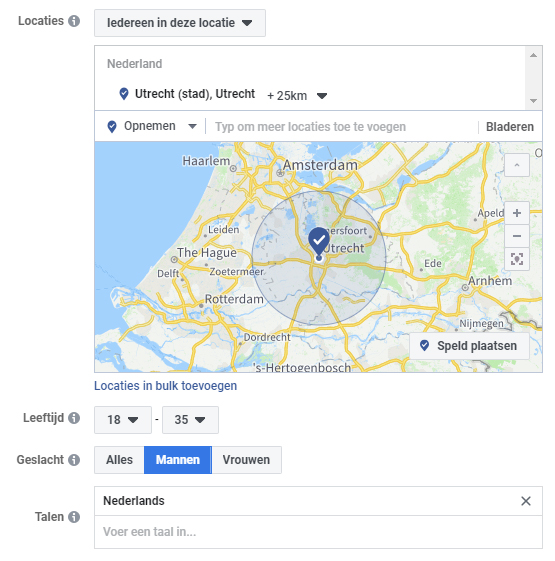Click 's-Hertogenbosch label on the map

click(302, 367)
